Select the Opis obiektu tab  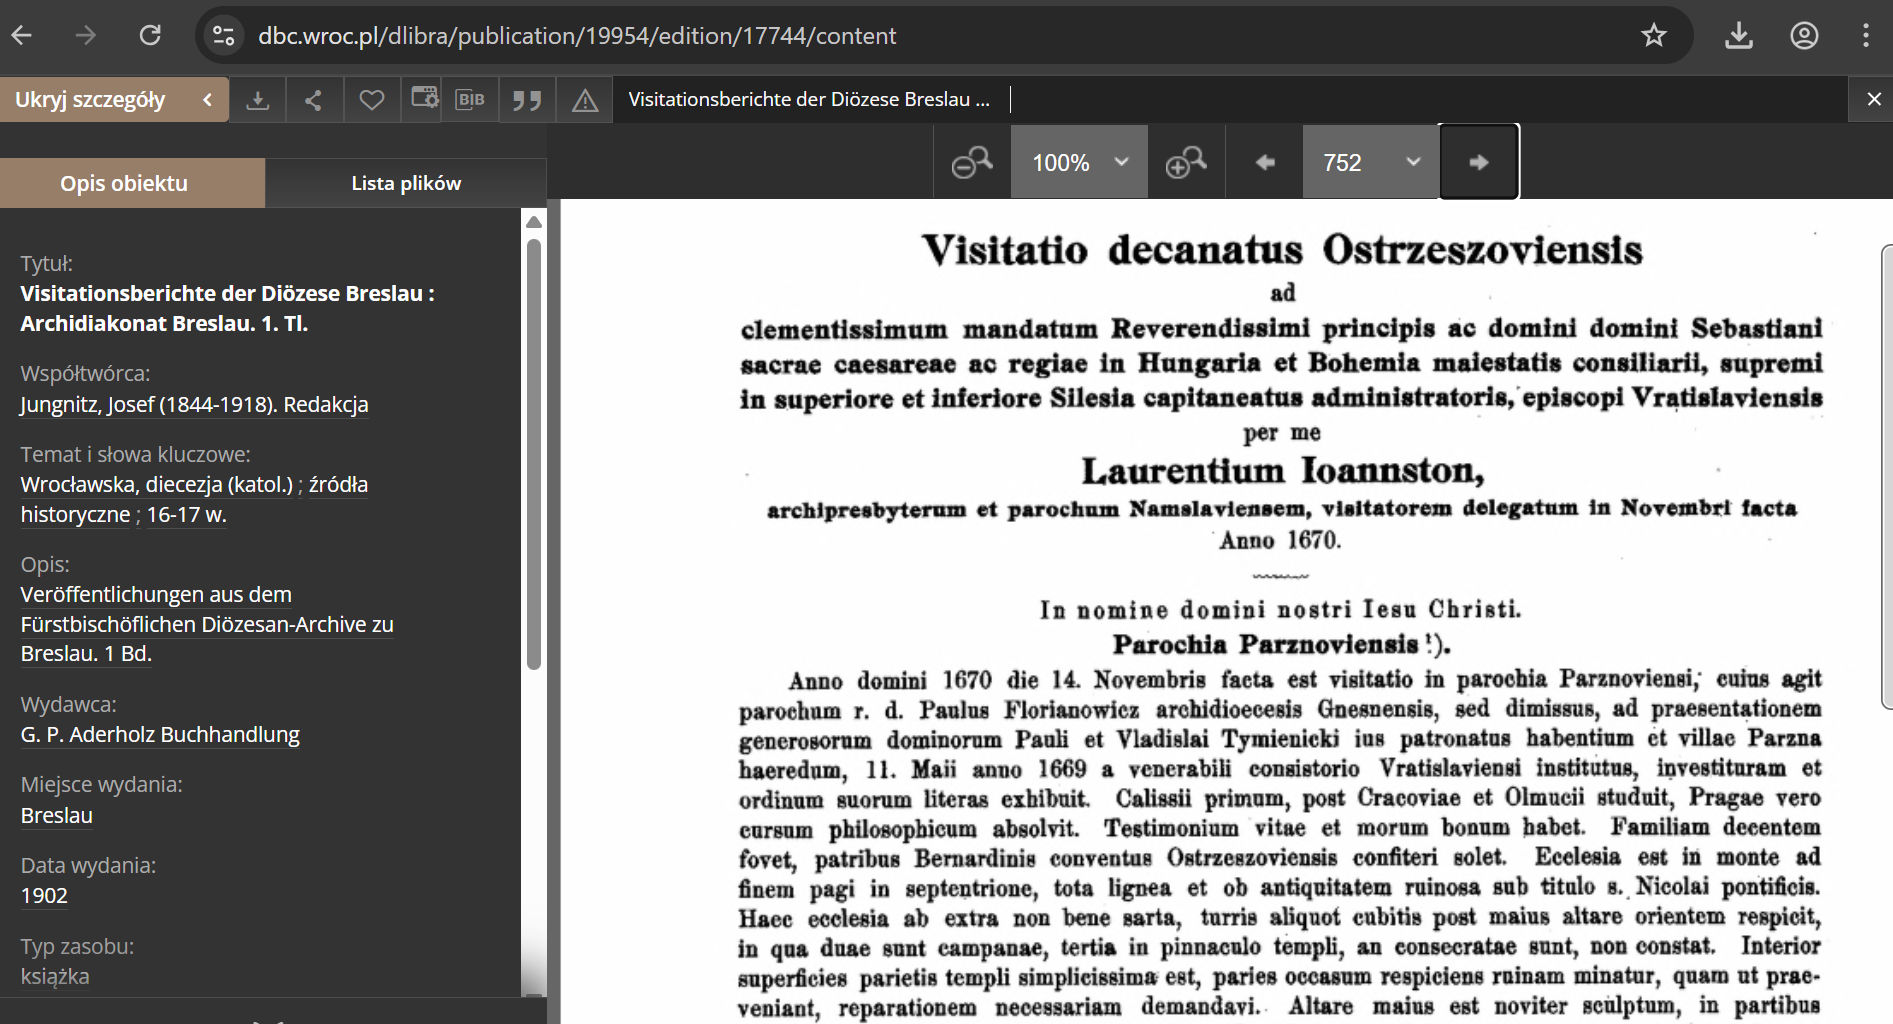tap(124, 183)
